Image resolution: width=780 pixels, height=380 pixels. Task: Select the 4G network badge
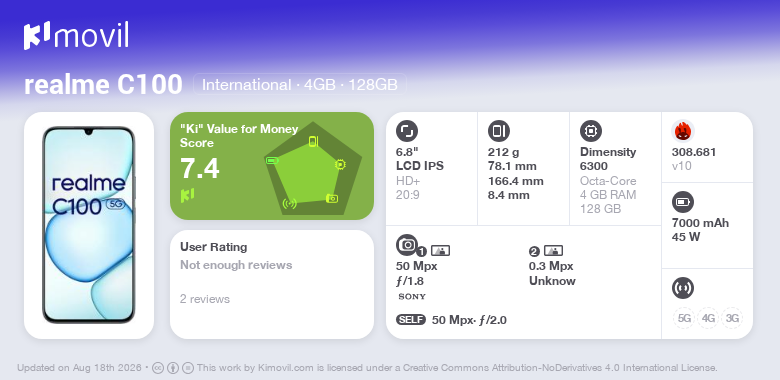coord(708,318)
